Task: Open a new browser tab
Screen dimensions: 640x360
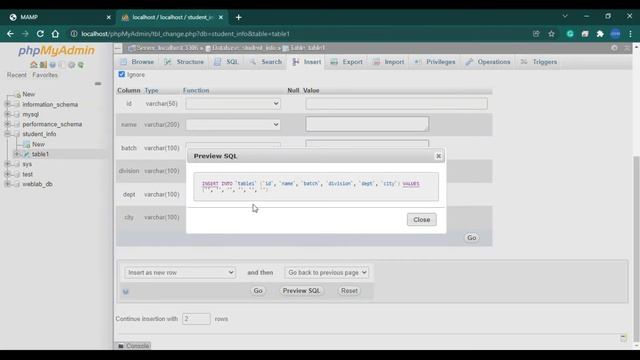Action: point(238,17)
